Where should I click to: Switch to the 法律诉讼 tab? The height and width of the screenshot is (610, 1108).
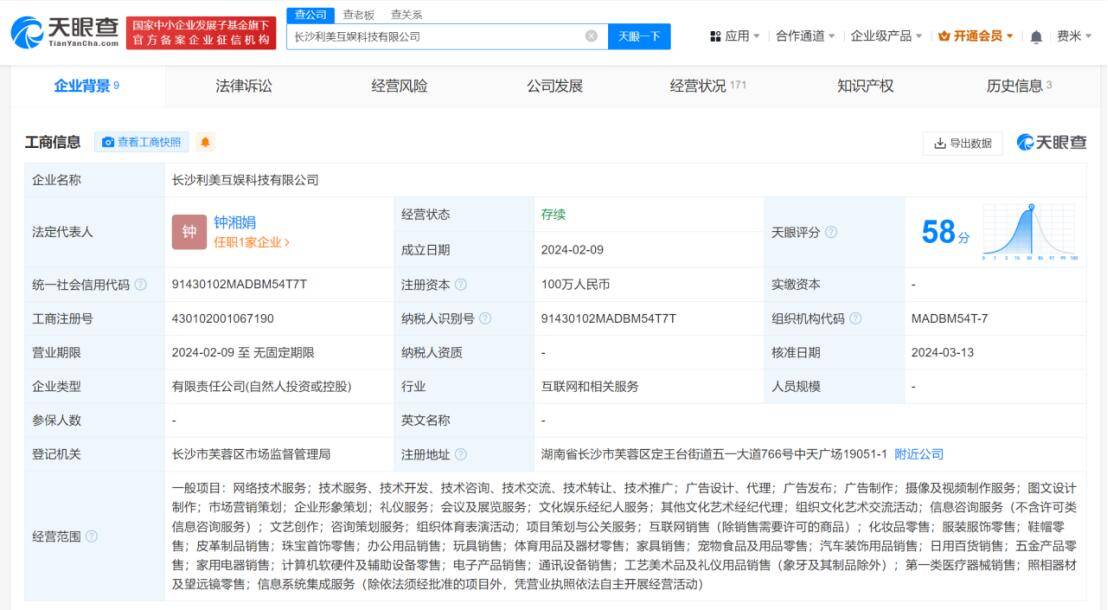click(243, 86)
